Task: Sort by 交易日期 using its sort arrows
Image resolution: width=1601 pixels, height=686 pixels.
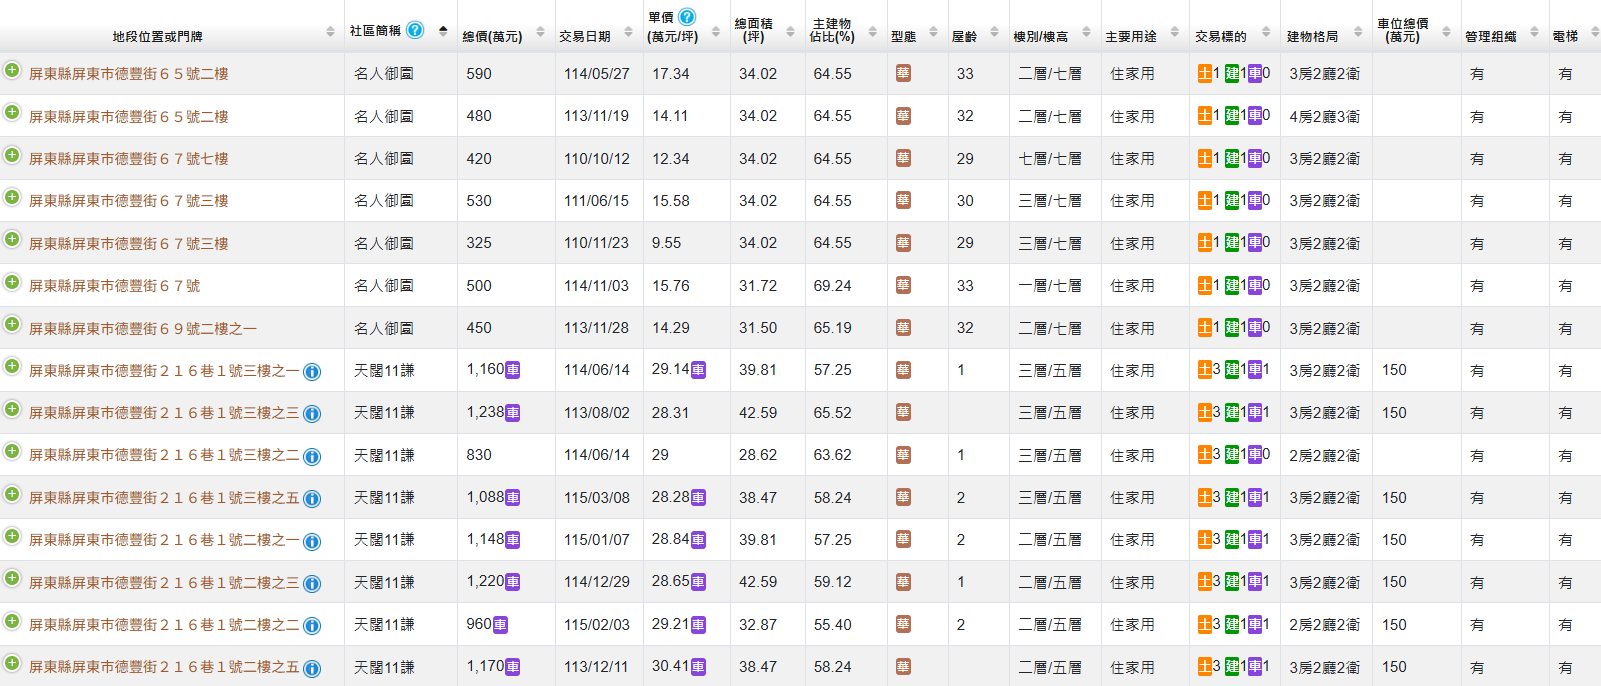Action: pyautogui.click(x=628, y=32)
